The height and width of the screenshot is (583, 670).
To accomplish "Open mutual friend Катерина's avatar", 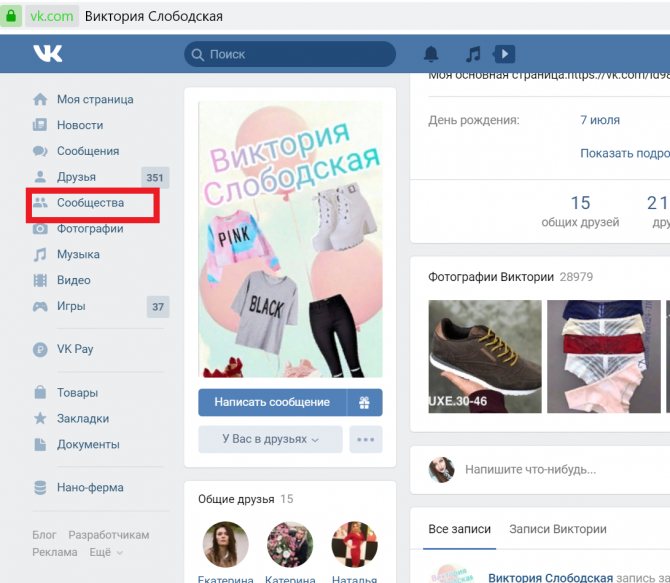I will 290,545.
